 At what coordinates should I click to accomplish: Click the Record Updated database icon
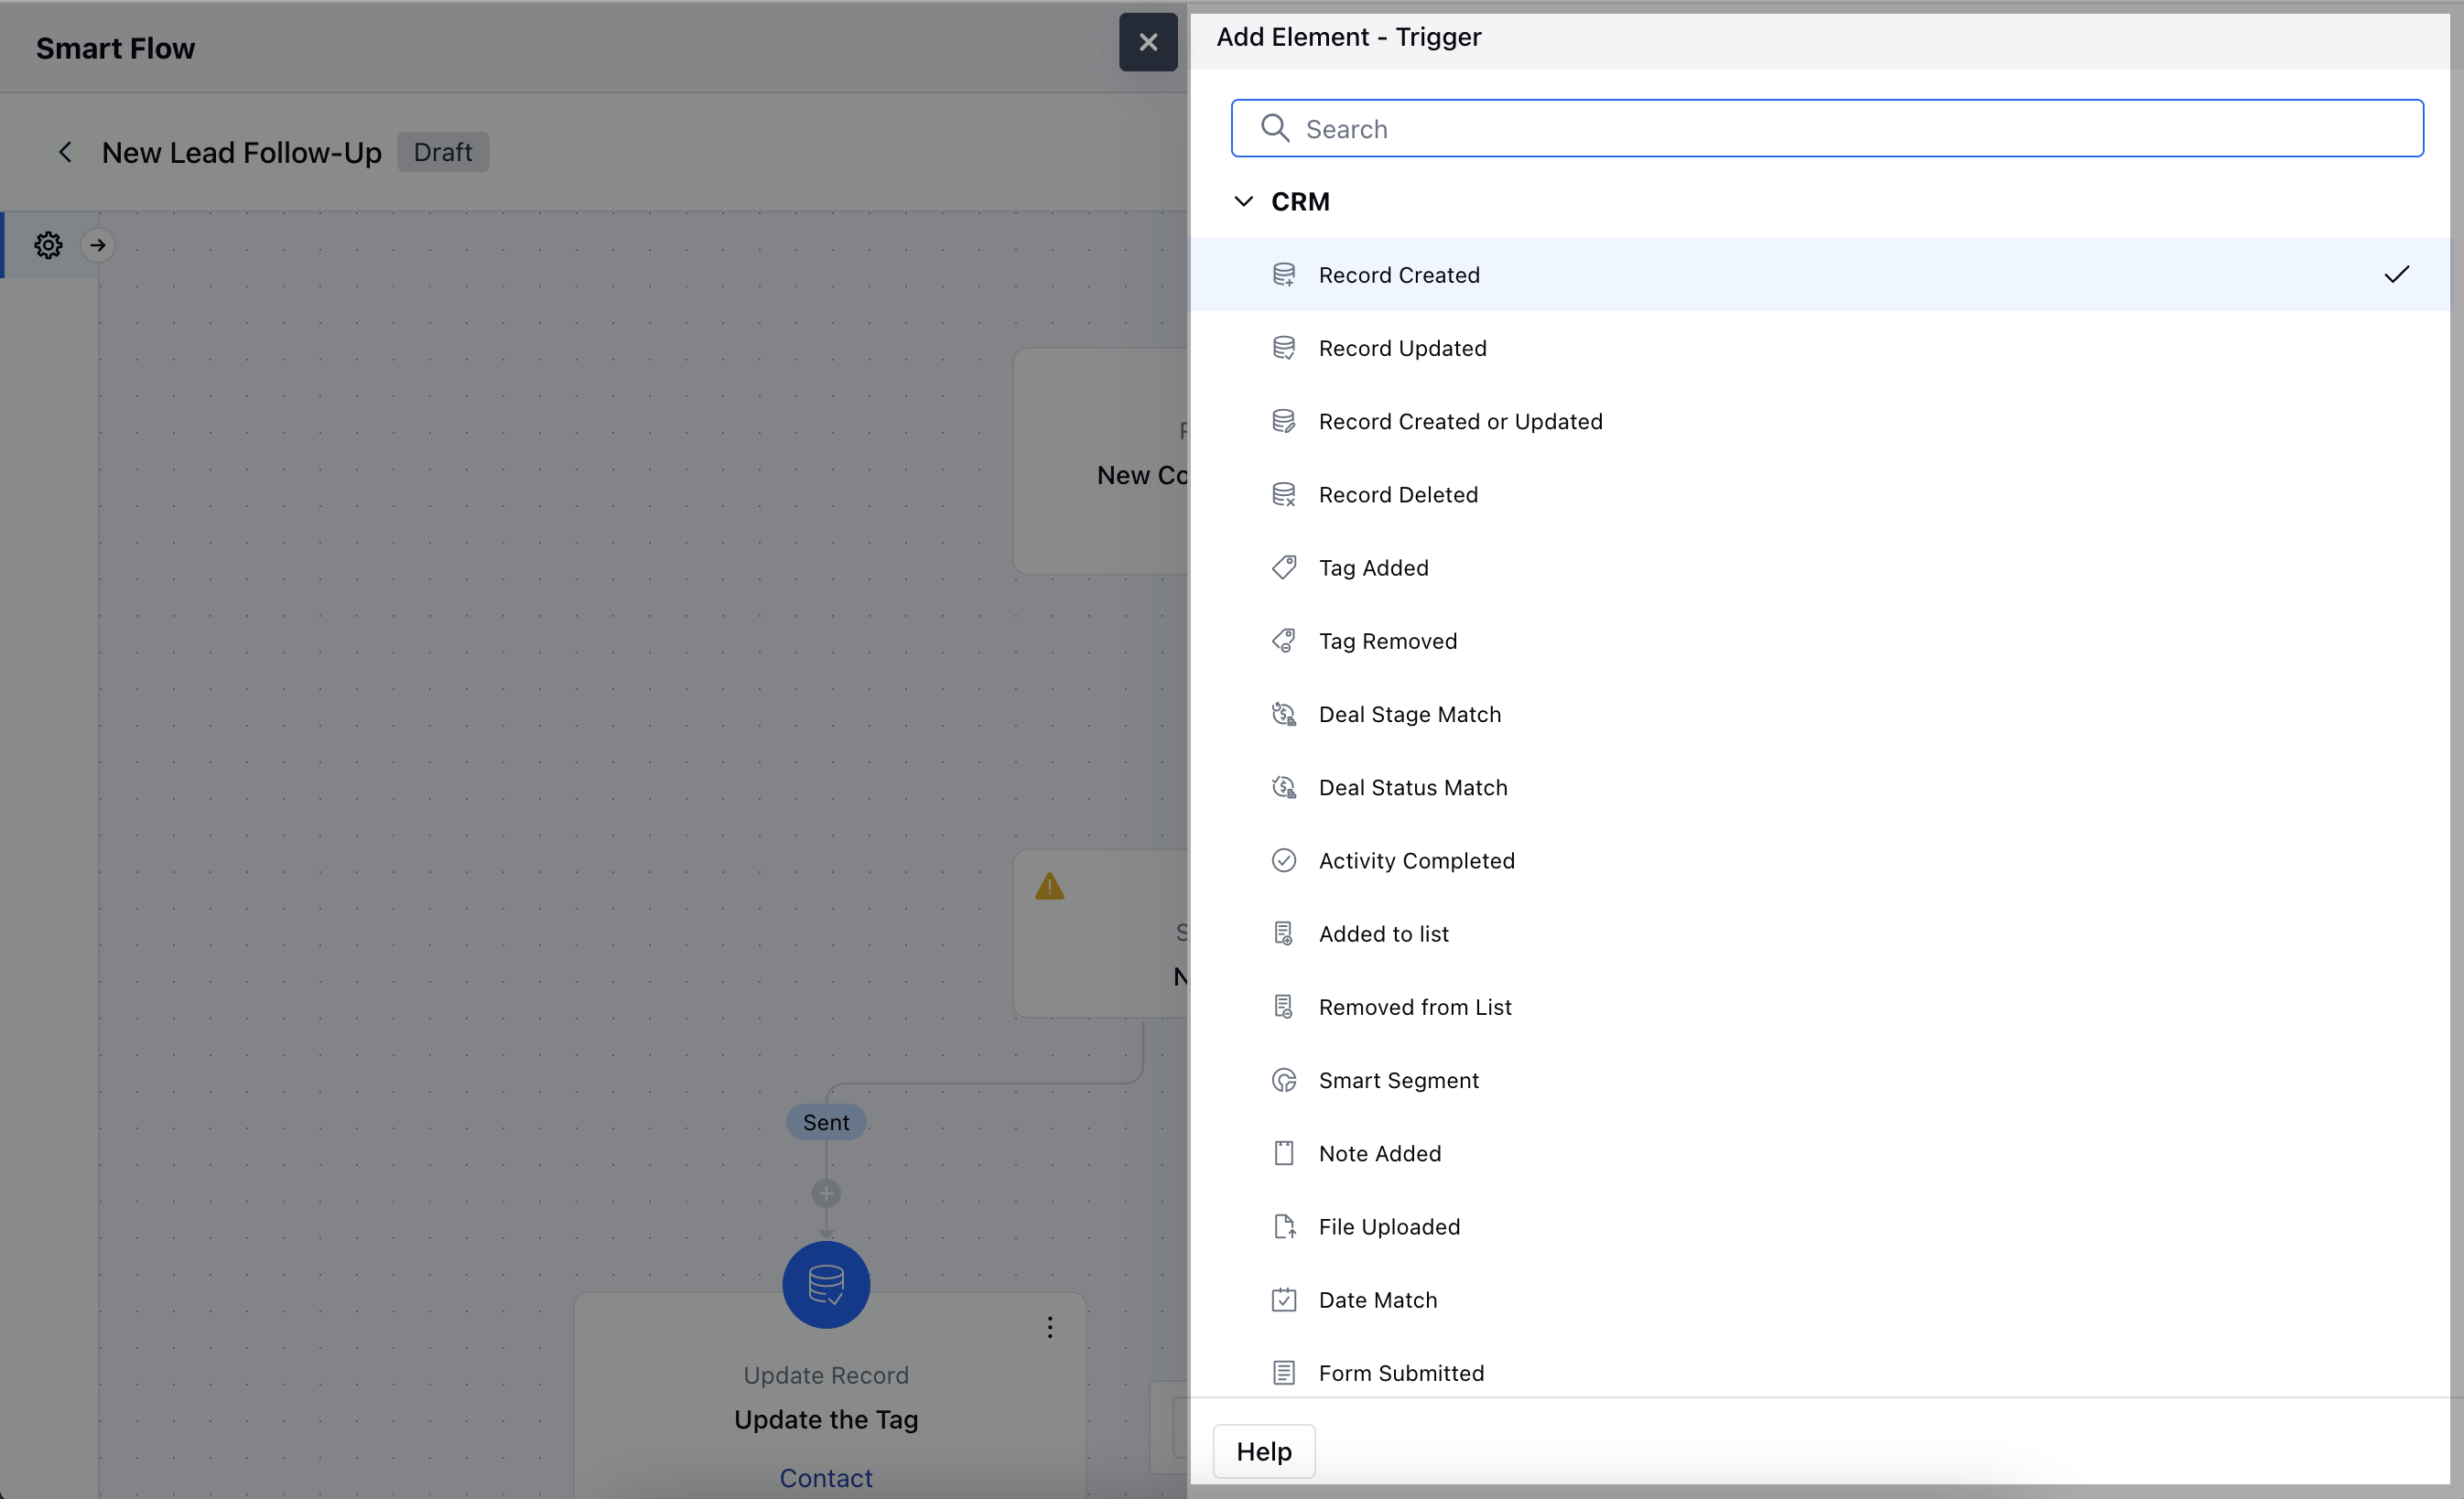click(1284, 348)
